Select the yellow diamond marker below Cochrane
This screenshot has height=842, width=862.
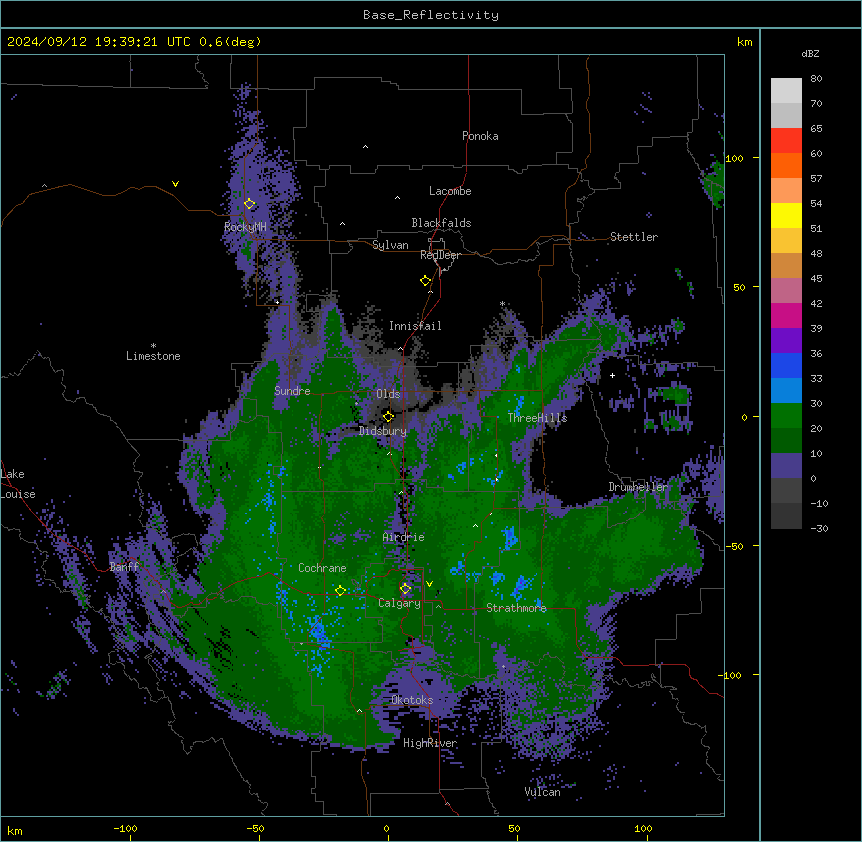pos(340,590)
